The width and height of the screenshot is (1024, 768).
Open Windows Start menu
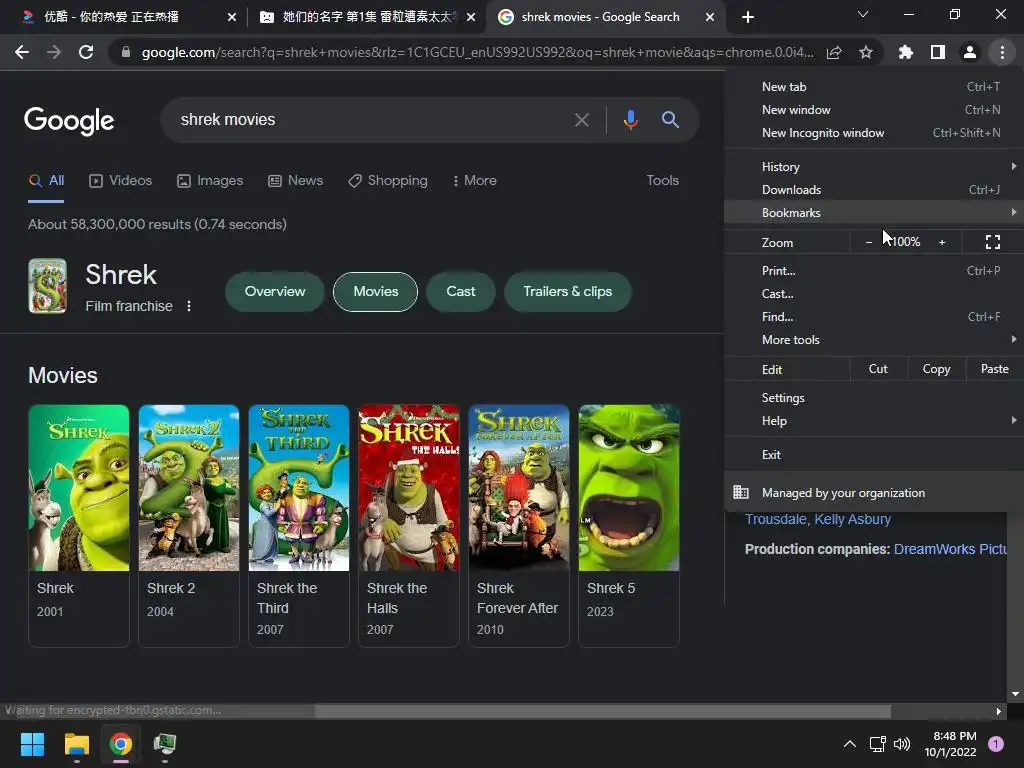click(x=32, y=744)
